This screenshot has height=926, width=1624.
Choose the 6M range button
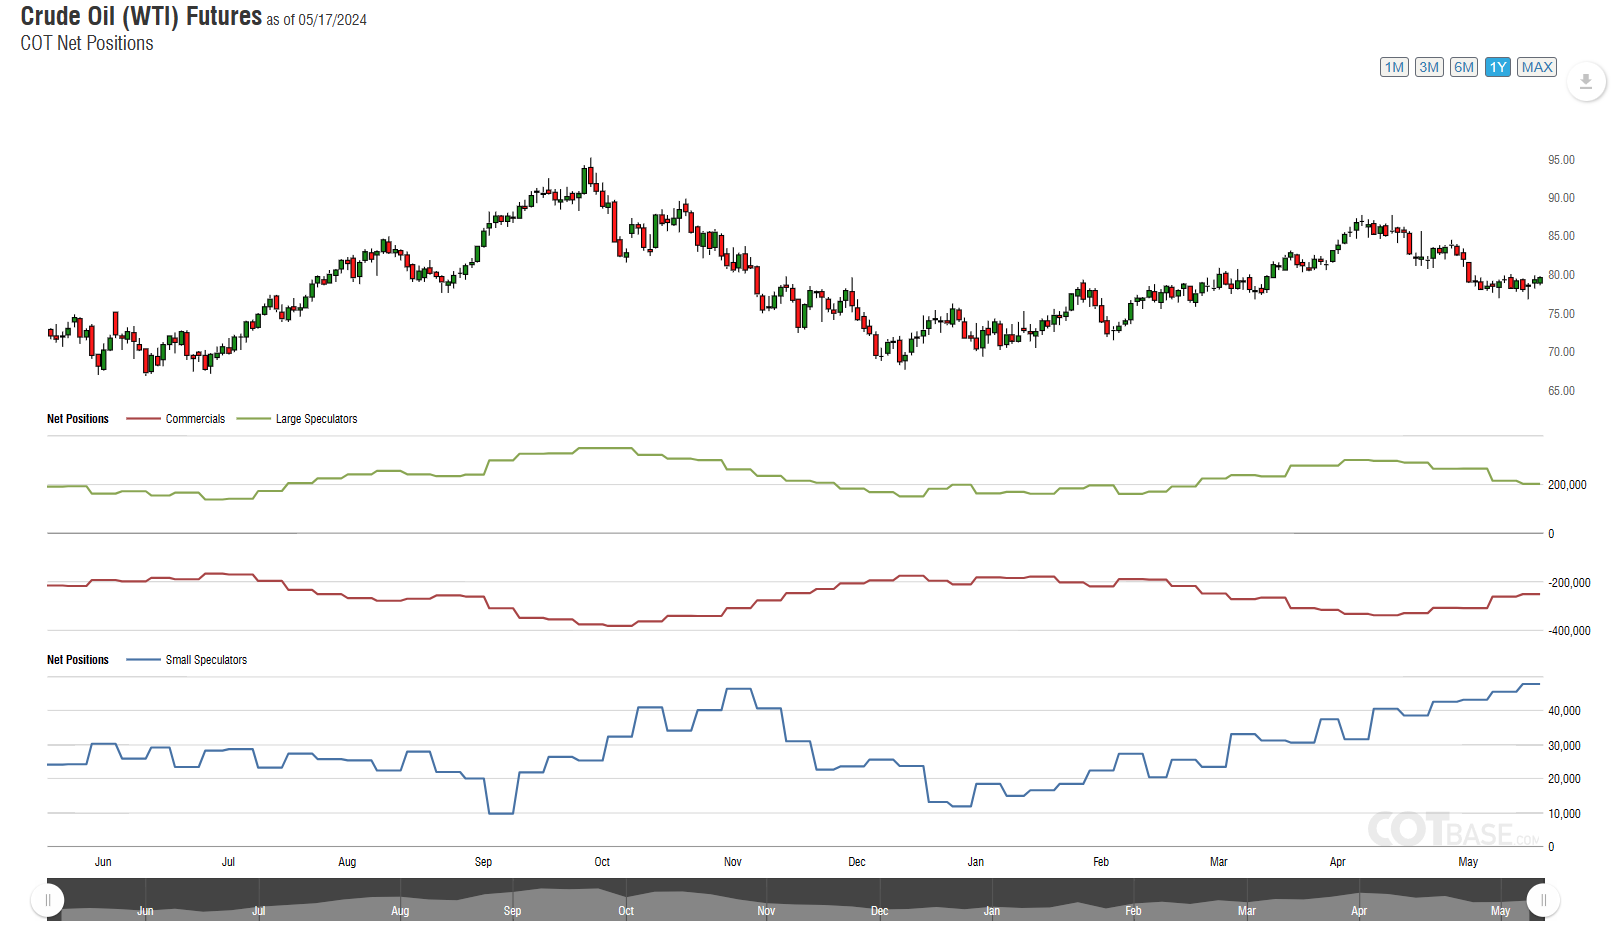[1464, 67]
